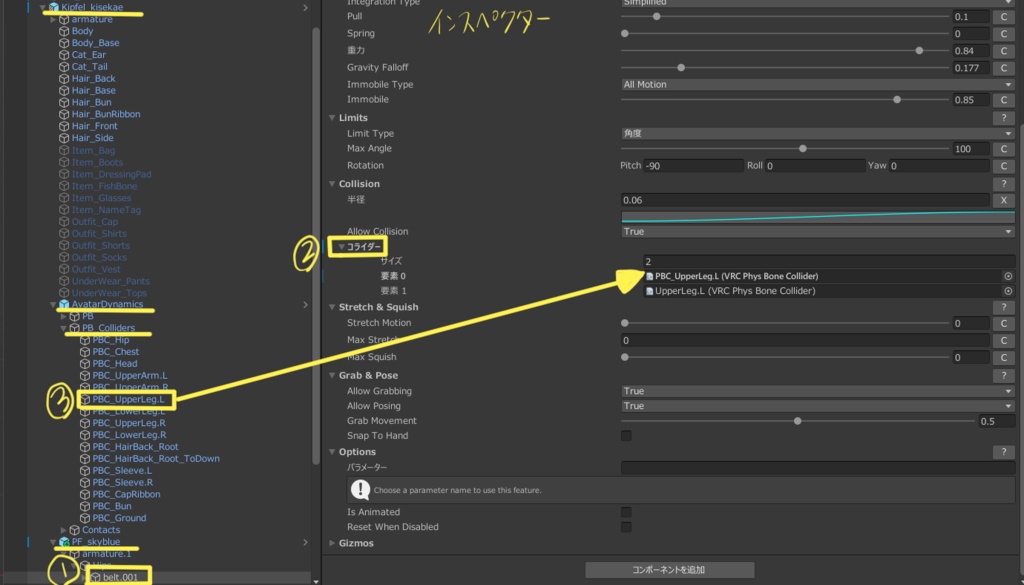Expand the Contacts tree item
The height and width of the screenshot is (585, 1024).
click(x=64, y=530)
